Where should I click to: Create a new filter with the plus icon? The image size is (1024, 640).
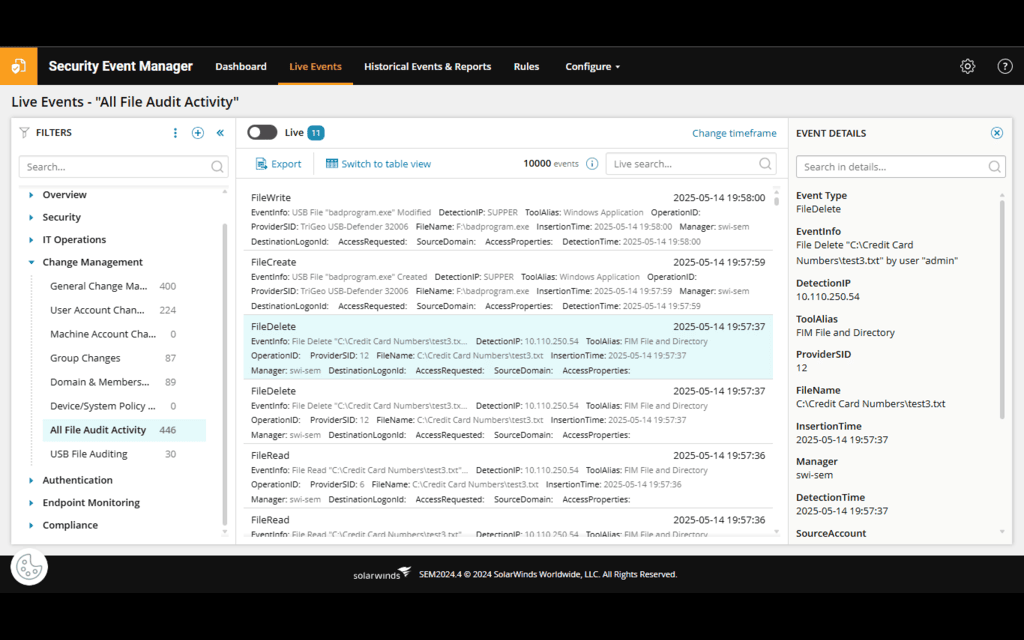point(197,132)
